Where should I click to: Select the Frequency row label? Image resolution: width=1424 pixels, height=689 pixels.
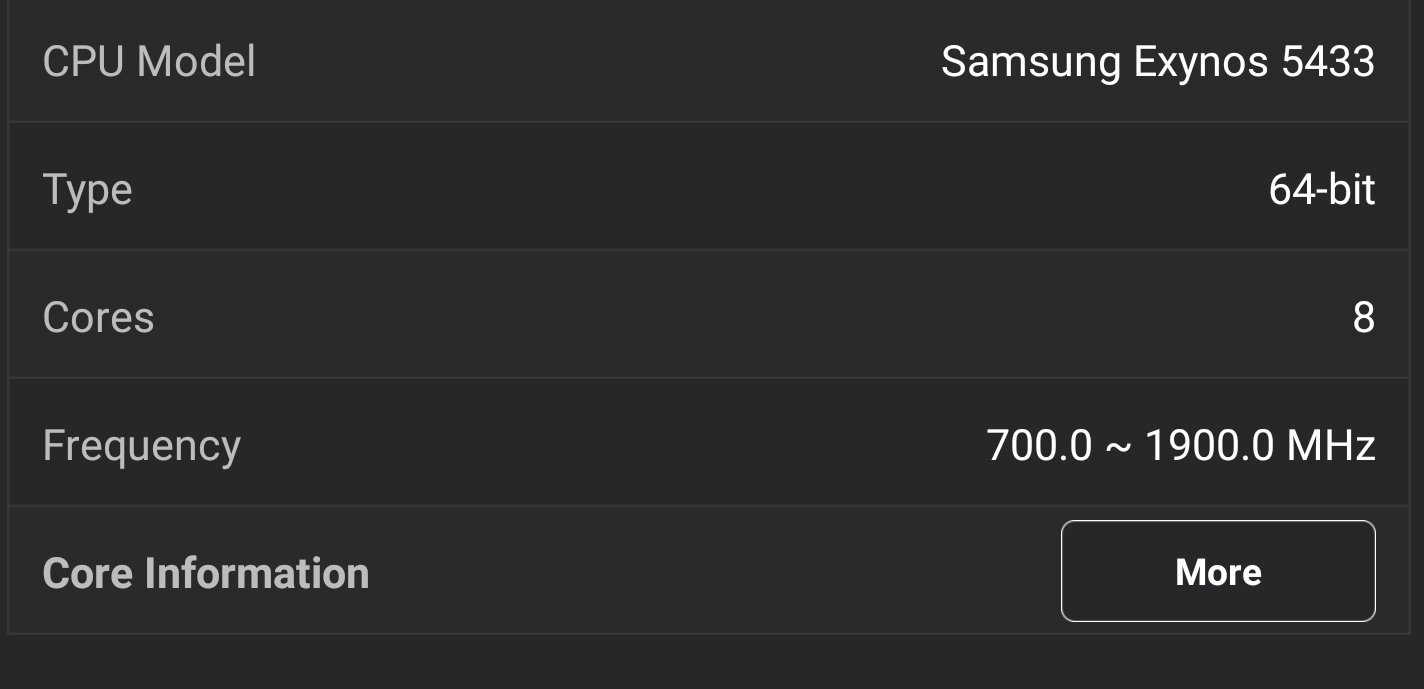click(141, 447)
